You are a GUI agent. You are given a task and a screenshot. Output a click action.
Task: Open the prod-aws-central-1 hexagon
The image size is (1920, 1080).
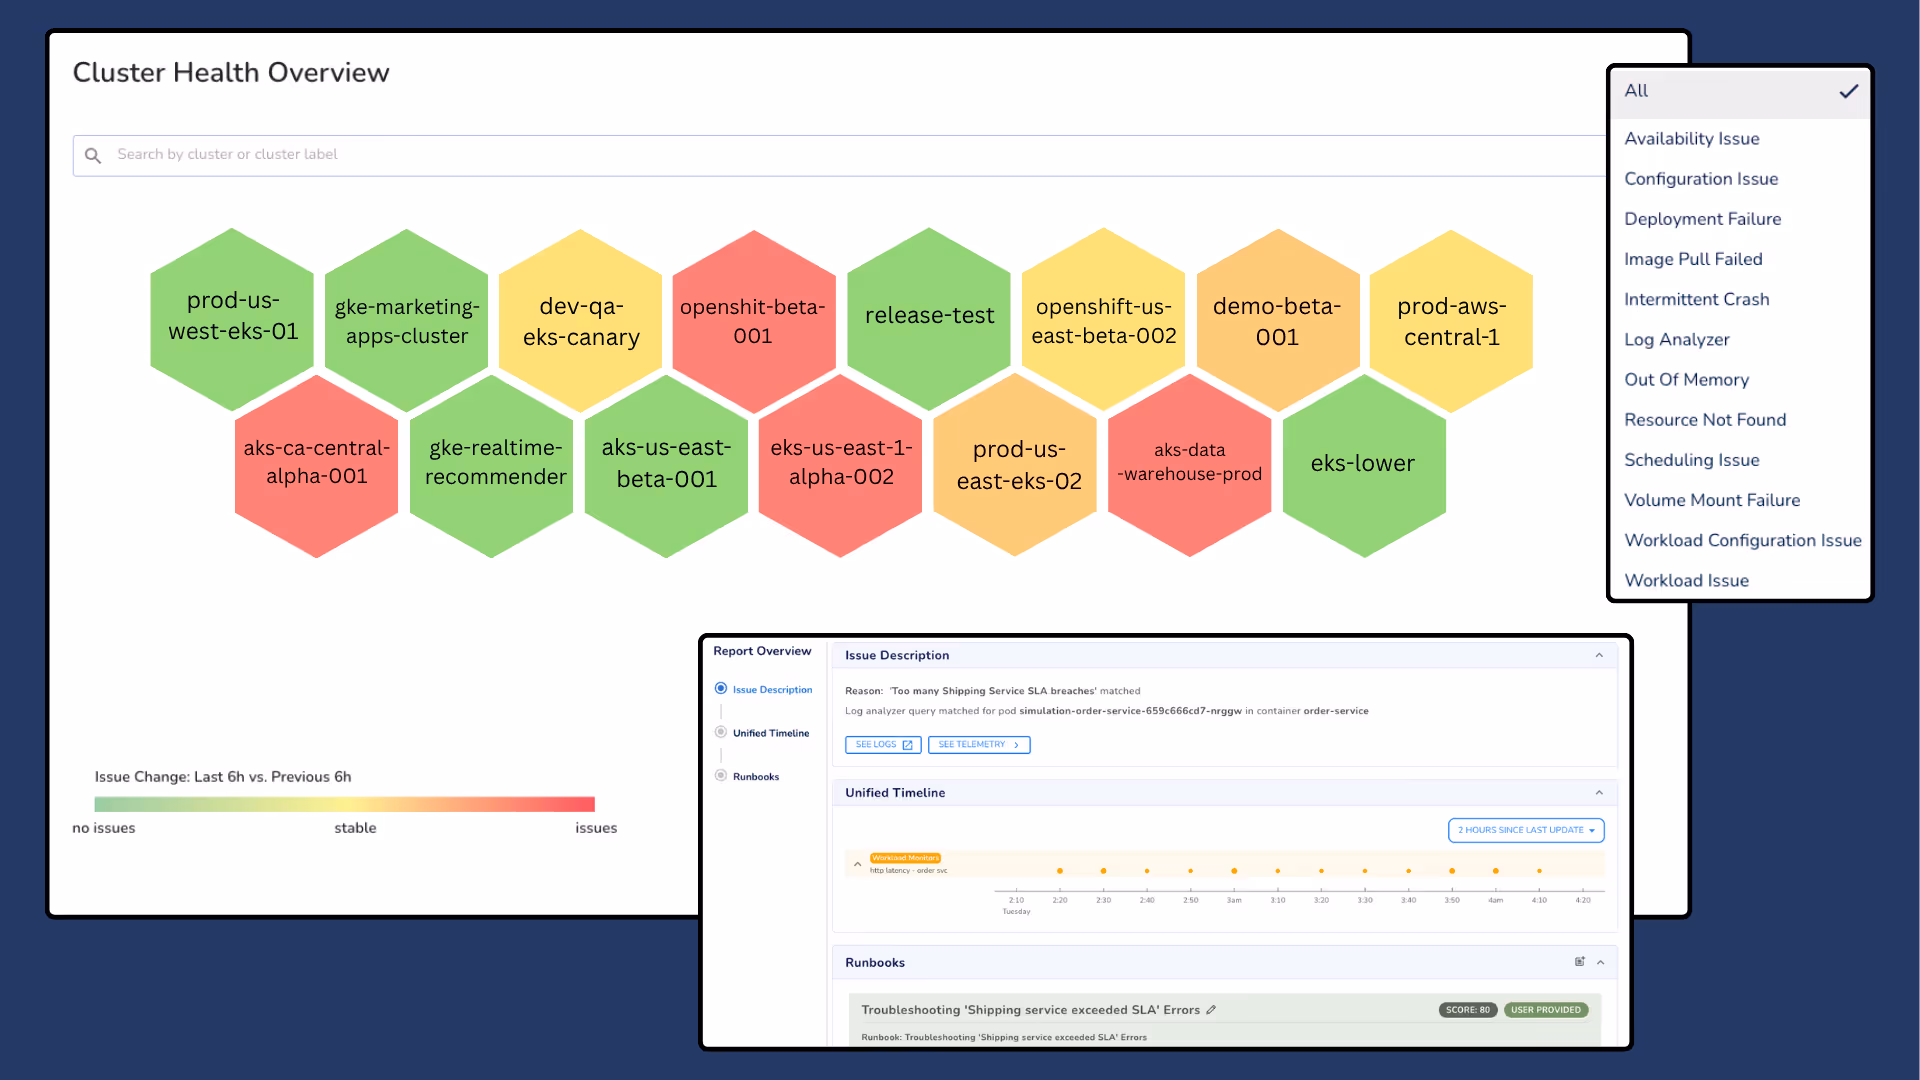1451,320
